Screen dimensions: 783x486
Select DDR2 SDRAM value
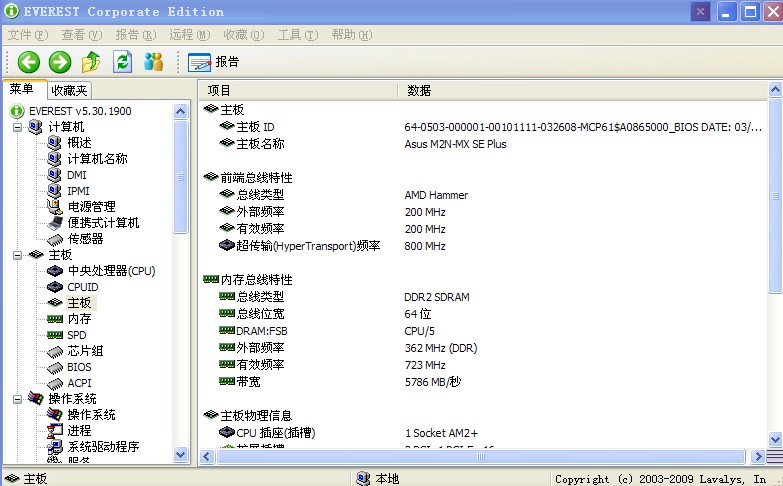coord(437,297)
